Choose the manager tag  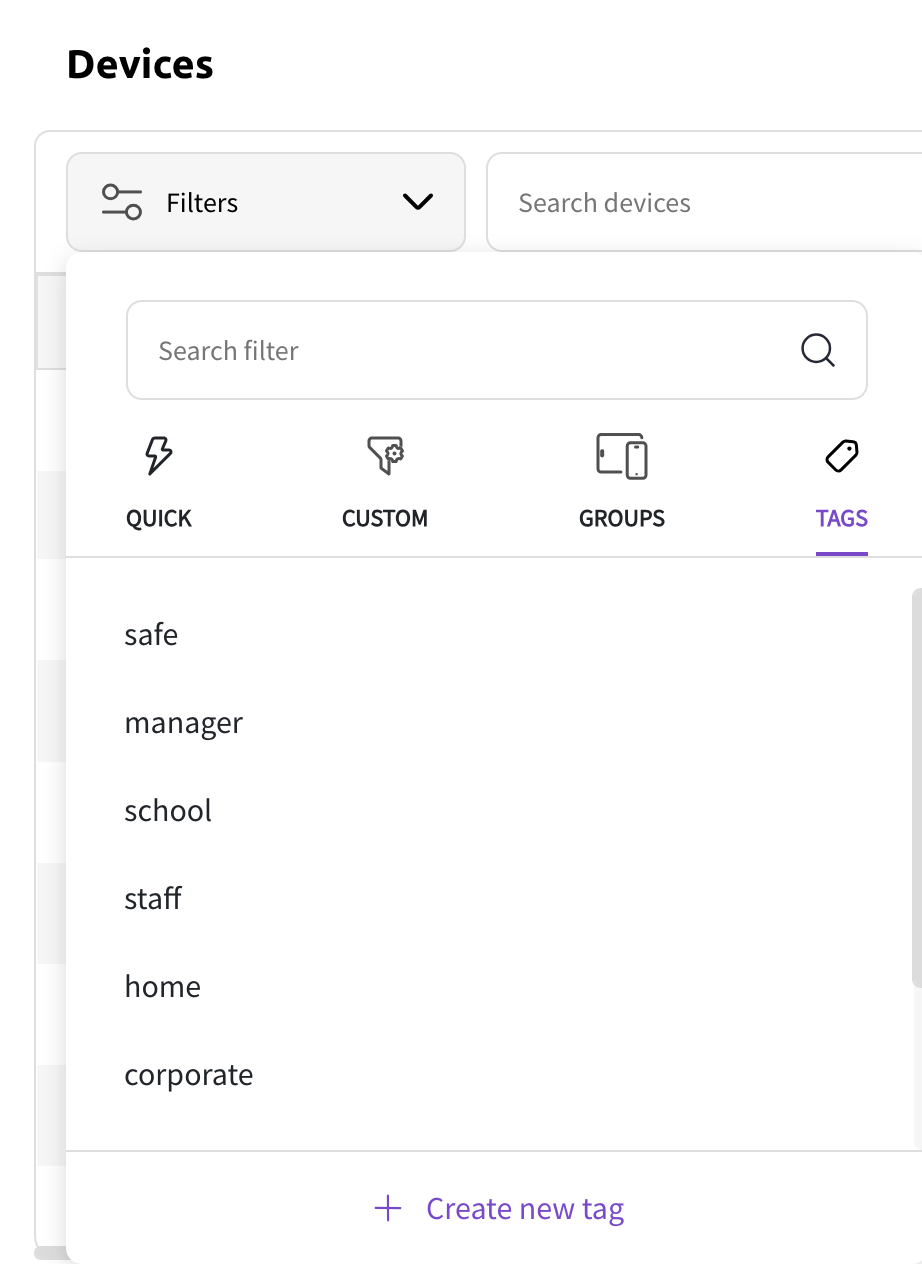[x=184, y=722]
